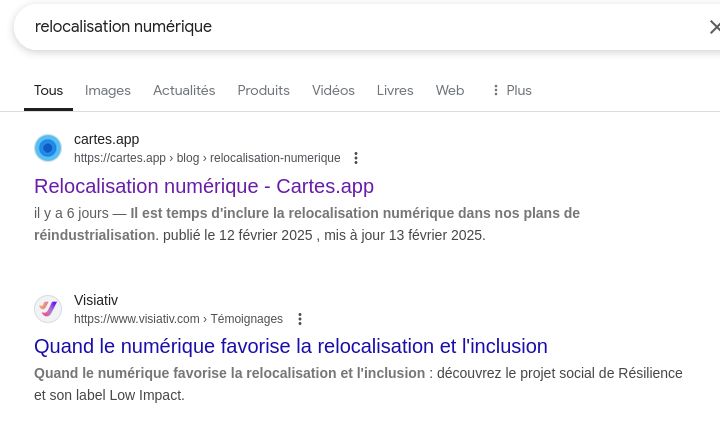Click the Visiativ site name
This screenshot has width=720, height=422.
[x=96, y=300]
